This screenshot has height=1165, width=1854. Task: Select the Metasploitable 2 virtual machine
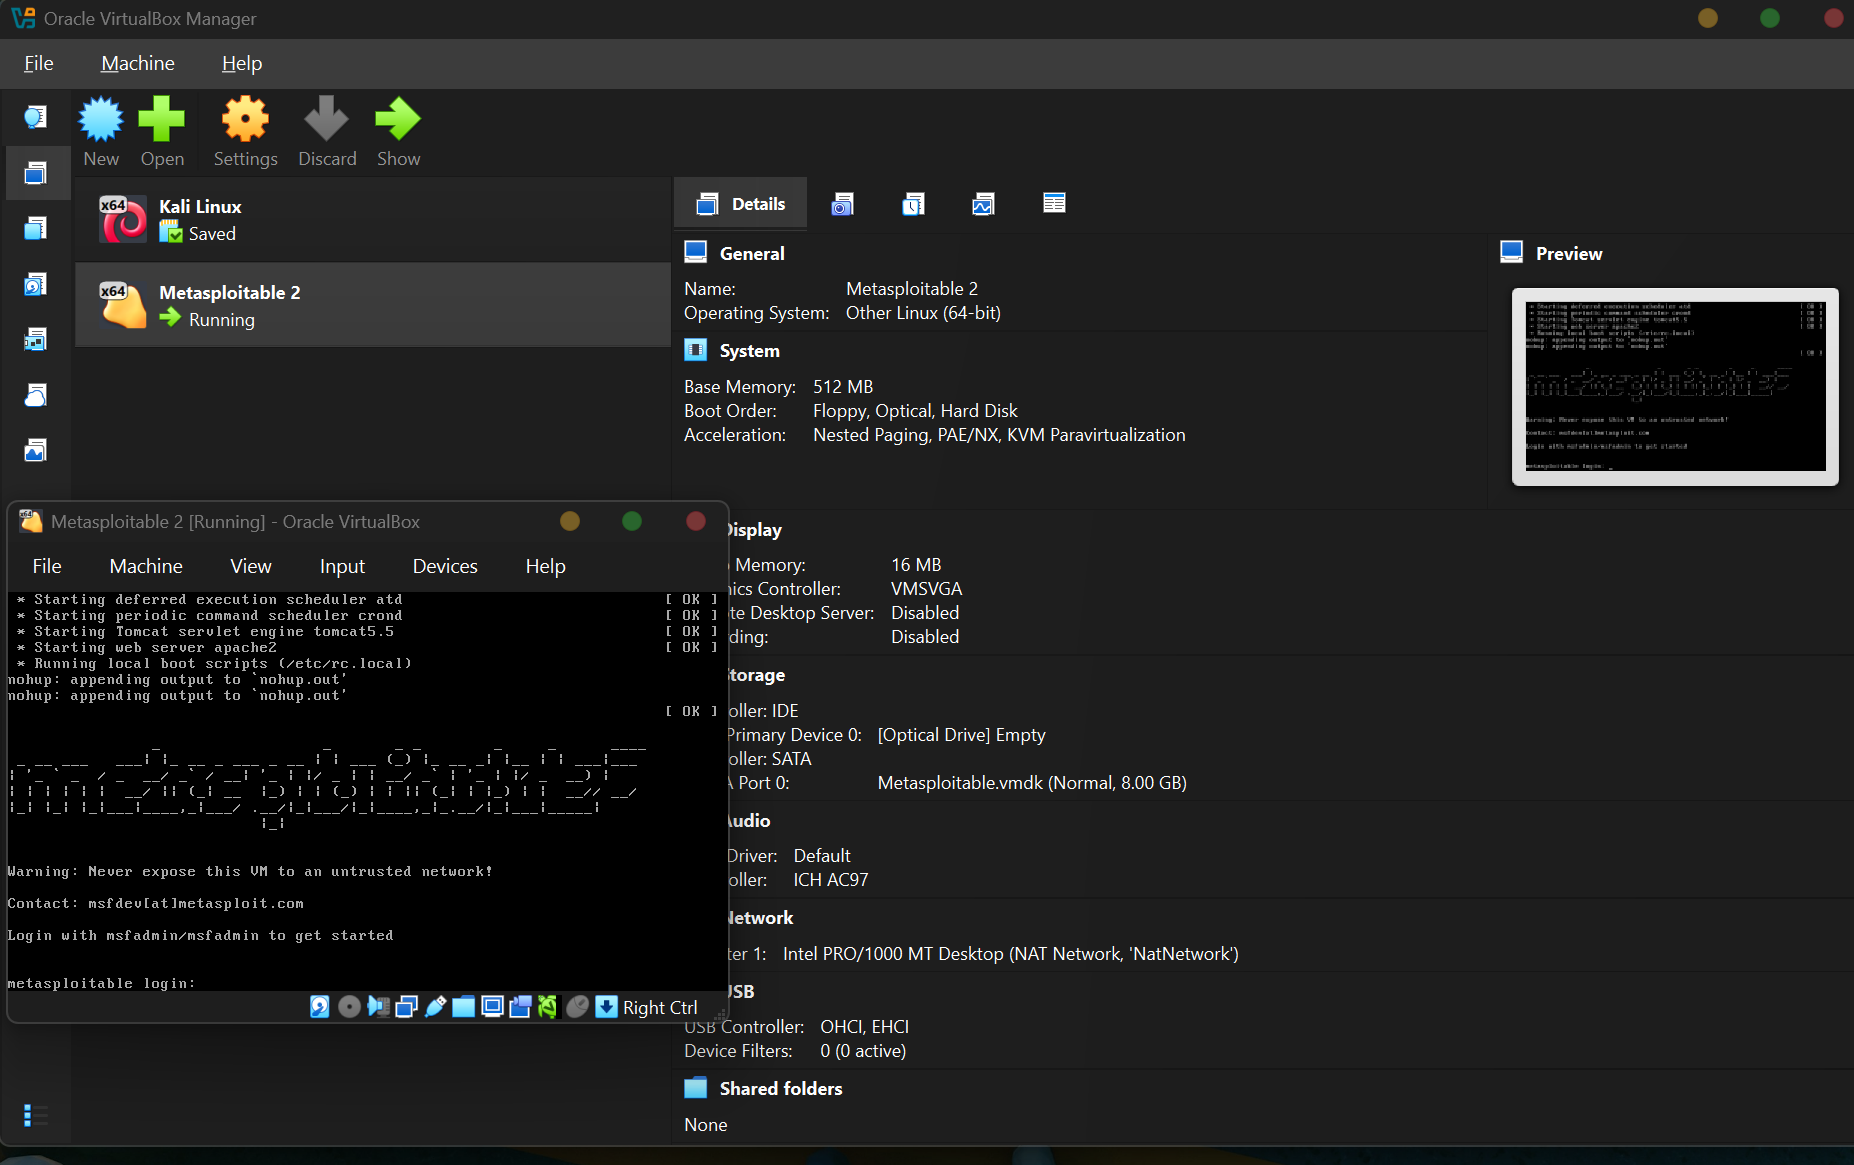point(372,305)
